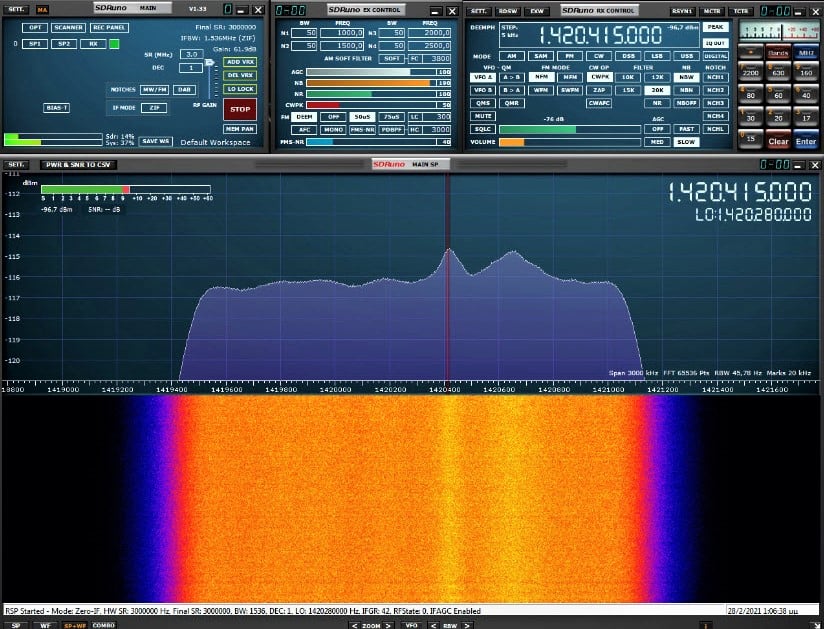824x629 pixels.
Task: Click the MHz keypad button
Action: [x=806, y=52]
